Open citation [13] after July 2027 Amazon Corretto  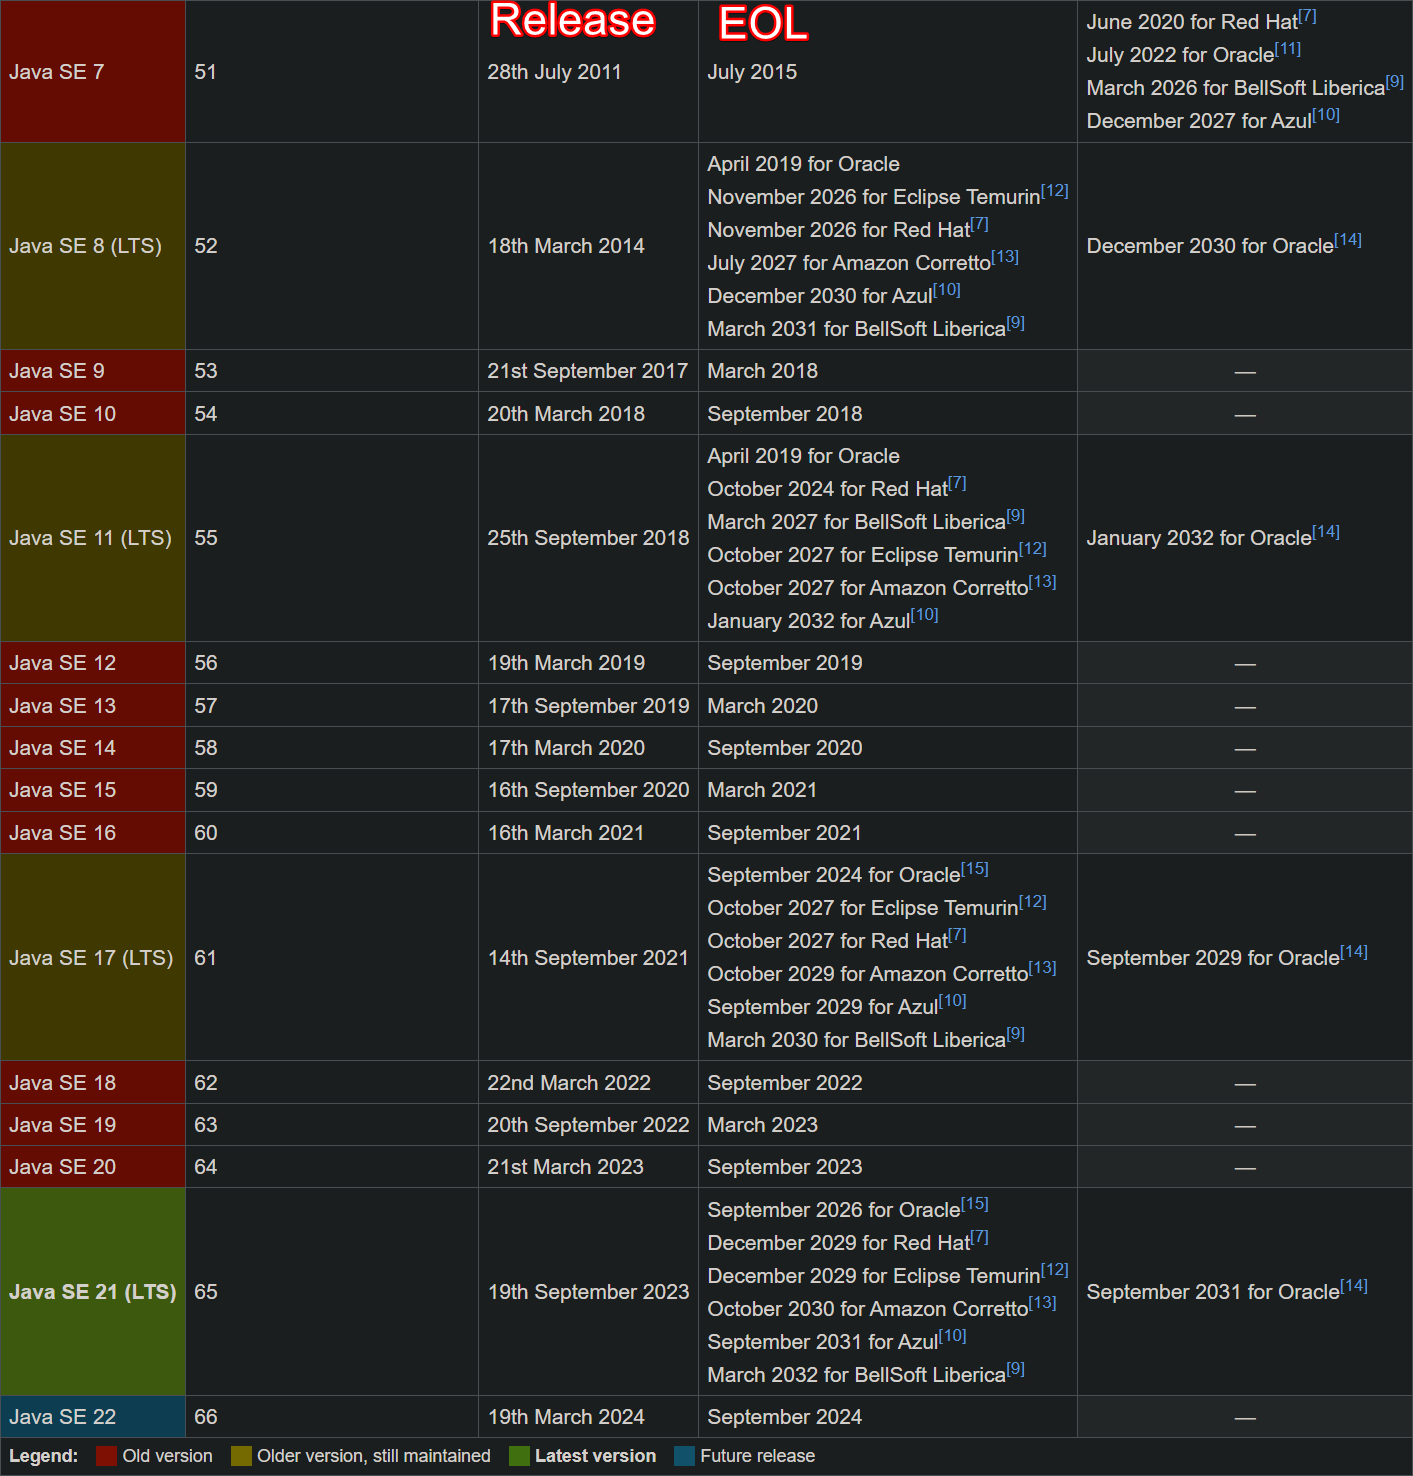click(x=1005, y=257)
